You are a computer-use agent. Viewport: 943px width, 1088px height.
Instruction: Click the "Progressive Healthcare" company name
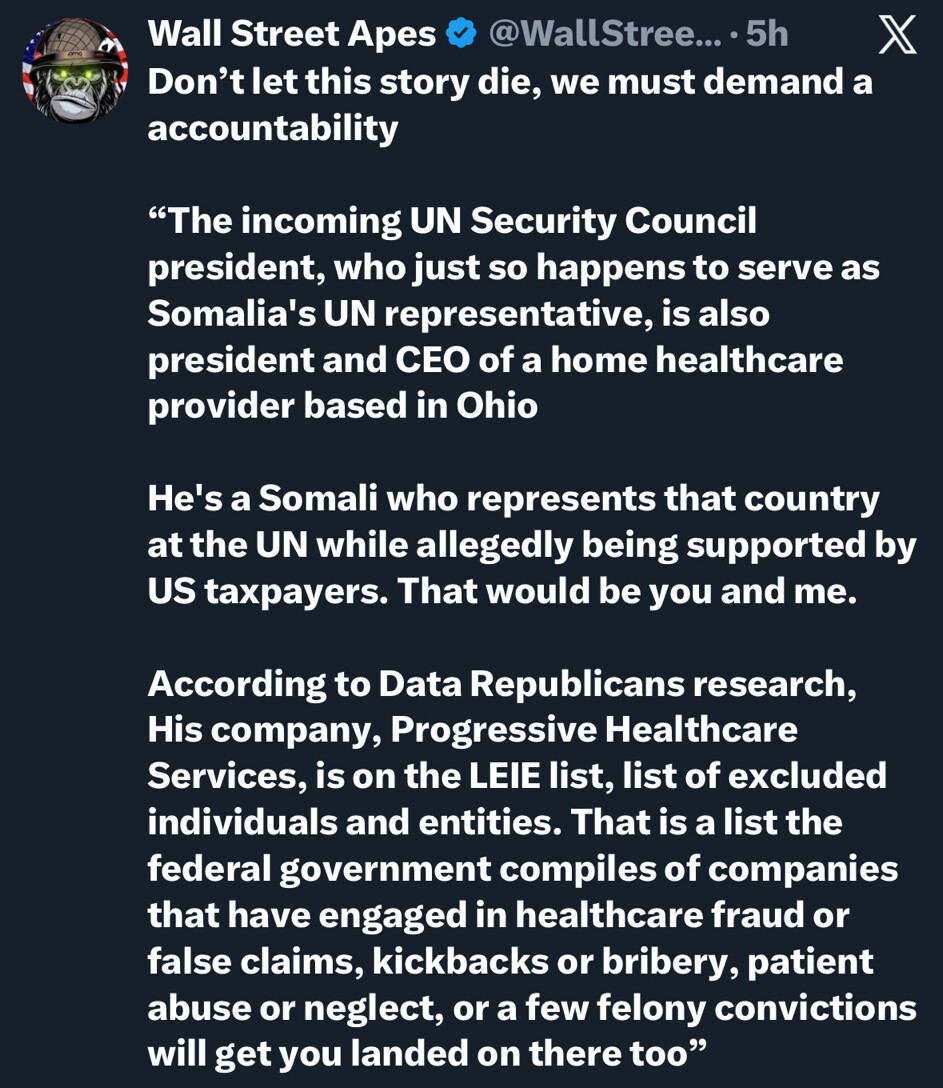[594, 730]
